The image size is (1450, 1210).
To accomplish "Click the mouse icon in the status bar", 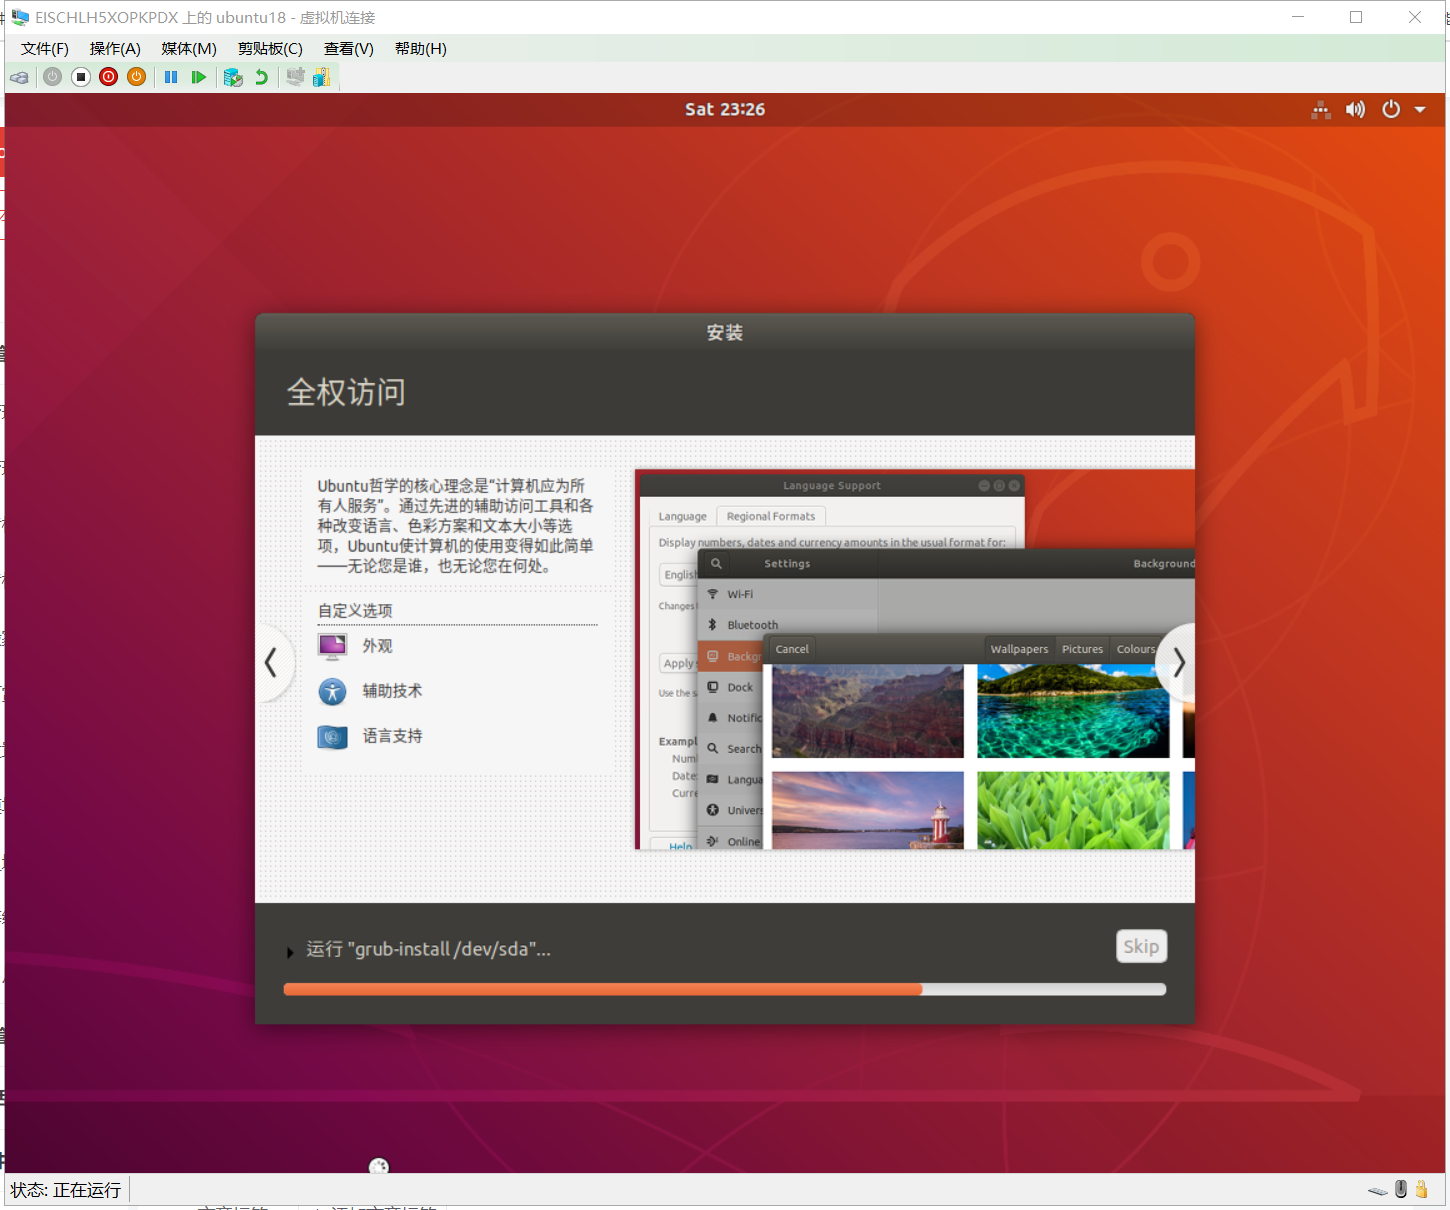I will pyautogui.click(x=1401, y=1189).
